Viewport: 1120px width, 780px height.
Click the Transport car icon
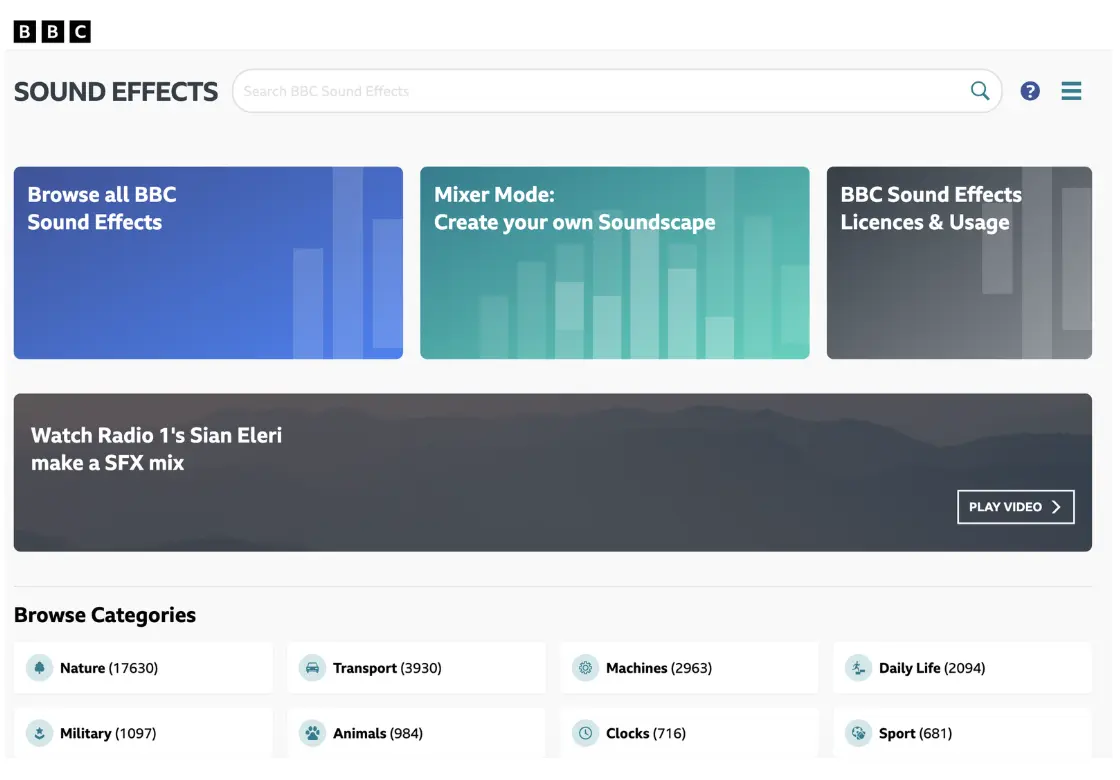tap(312, 668)
